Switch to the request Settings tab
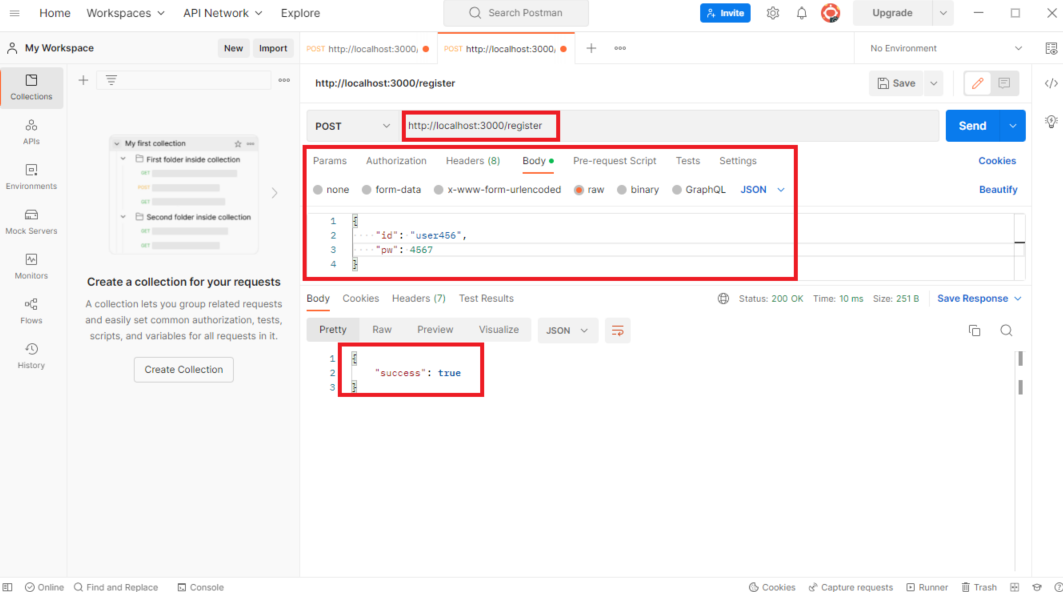The width and height of the screenshot is (1063, 592). pos(738,161)
